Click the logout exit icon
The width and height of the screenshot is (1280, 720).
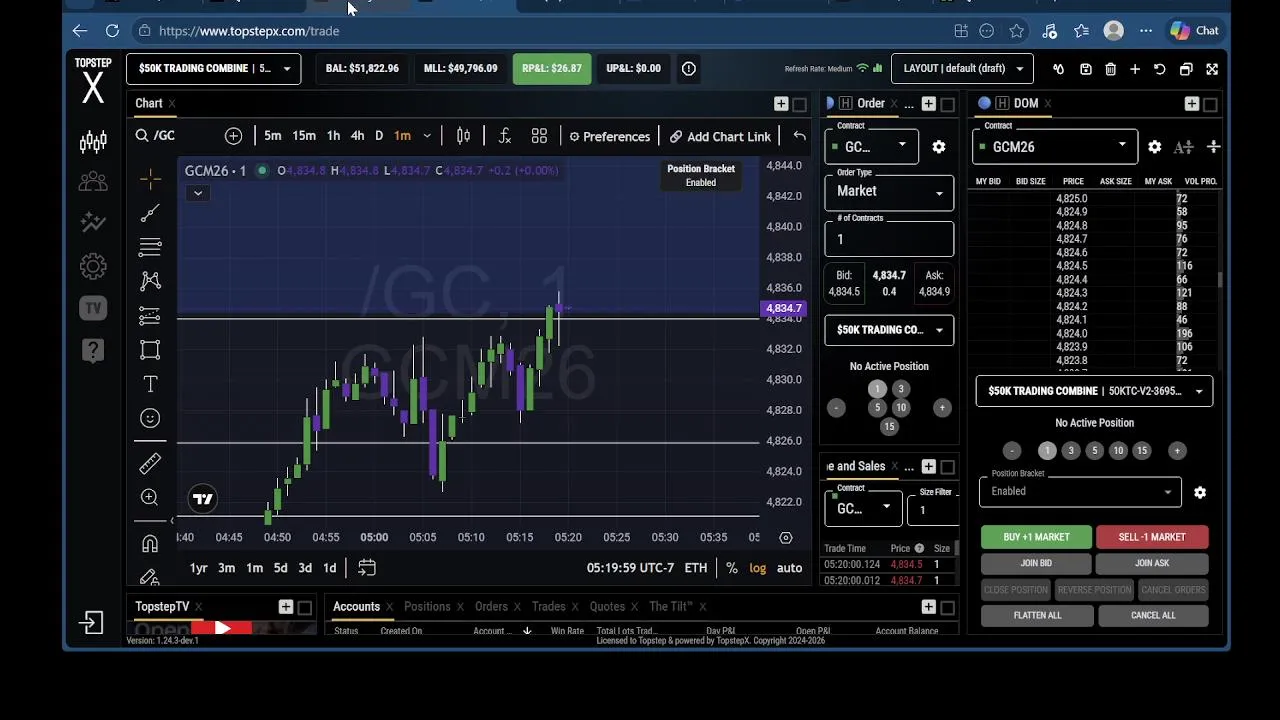pyautogui.click(x=92, y=623)
